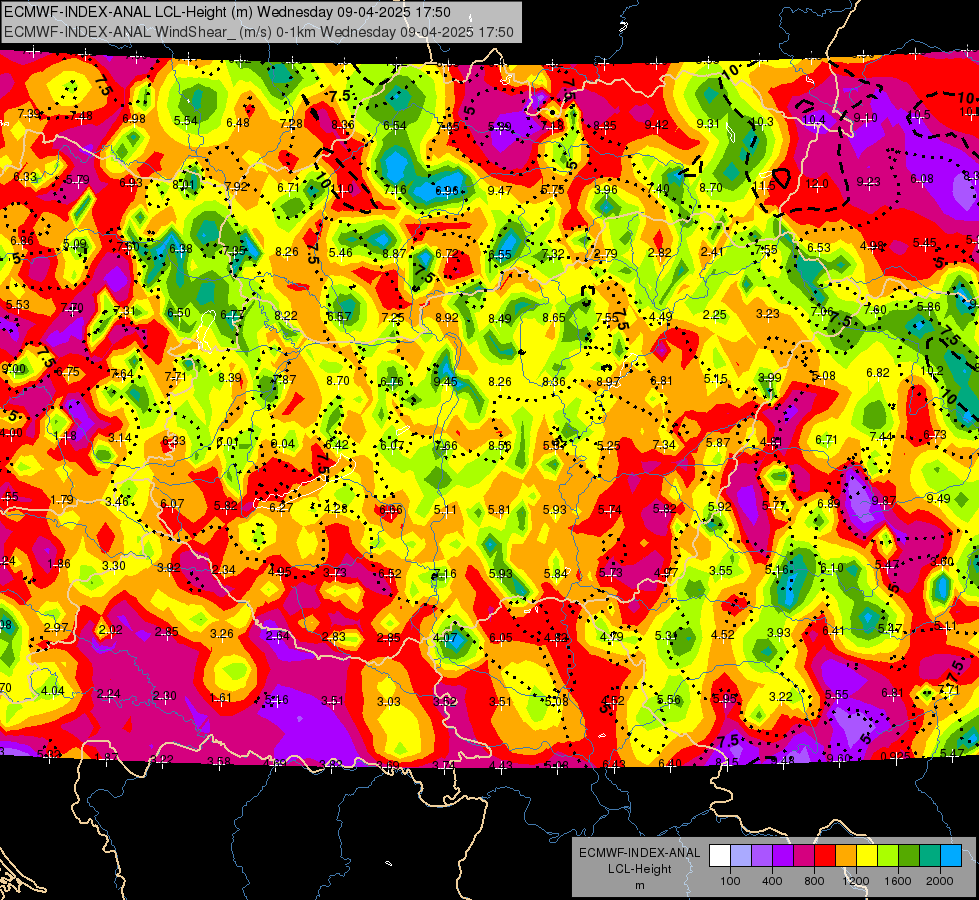Viewport: 979px width, 900px height.
Task: Click the 12.0 wind shear value
Action: [817, 184]
